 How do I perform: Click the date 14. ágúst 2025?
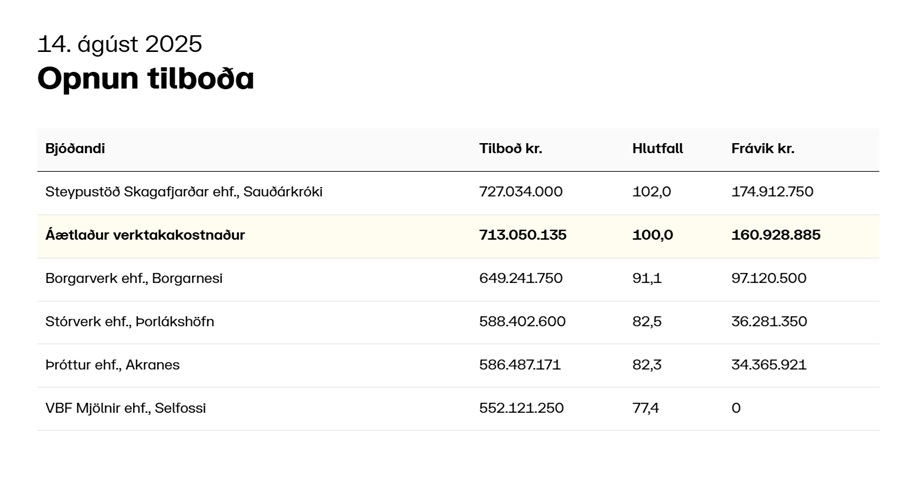pyautogui.click(x=120, y=44)
